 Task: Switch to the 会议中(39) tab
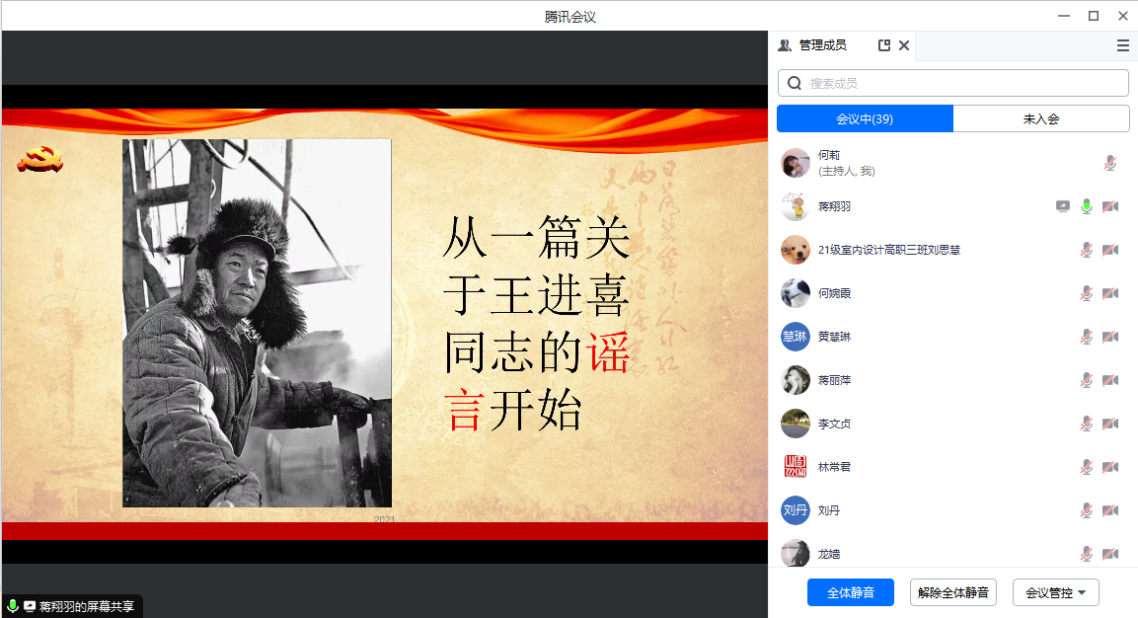865,119
